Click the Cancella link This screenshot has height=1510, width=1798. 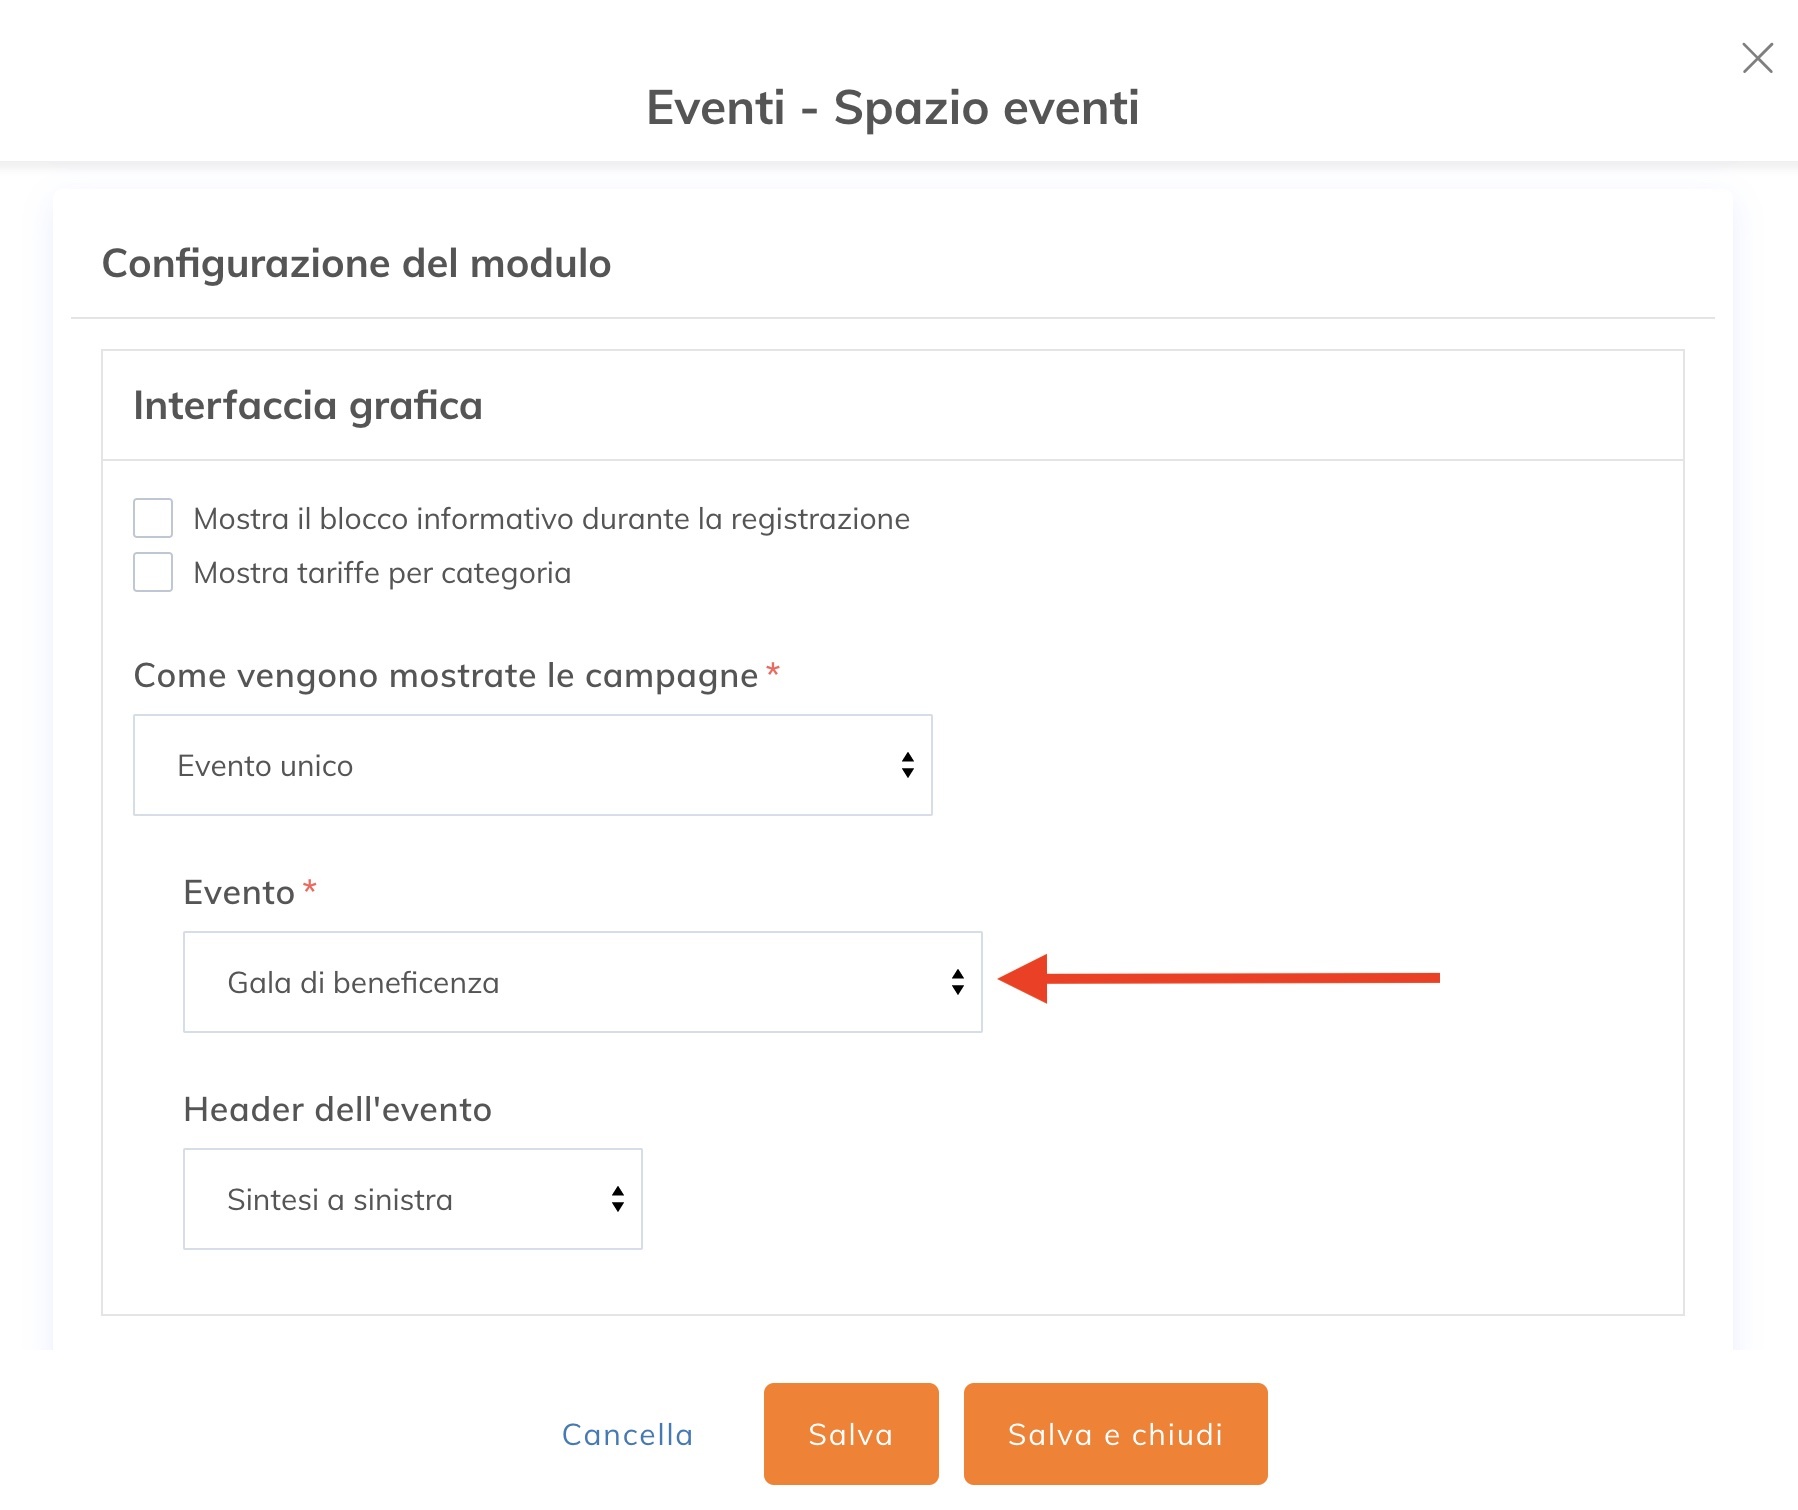[627, 1434]
